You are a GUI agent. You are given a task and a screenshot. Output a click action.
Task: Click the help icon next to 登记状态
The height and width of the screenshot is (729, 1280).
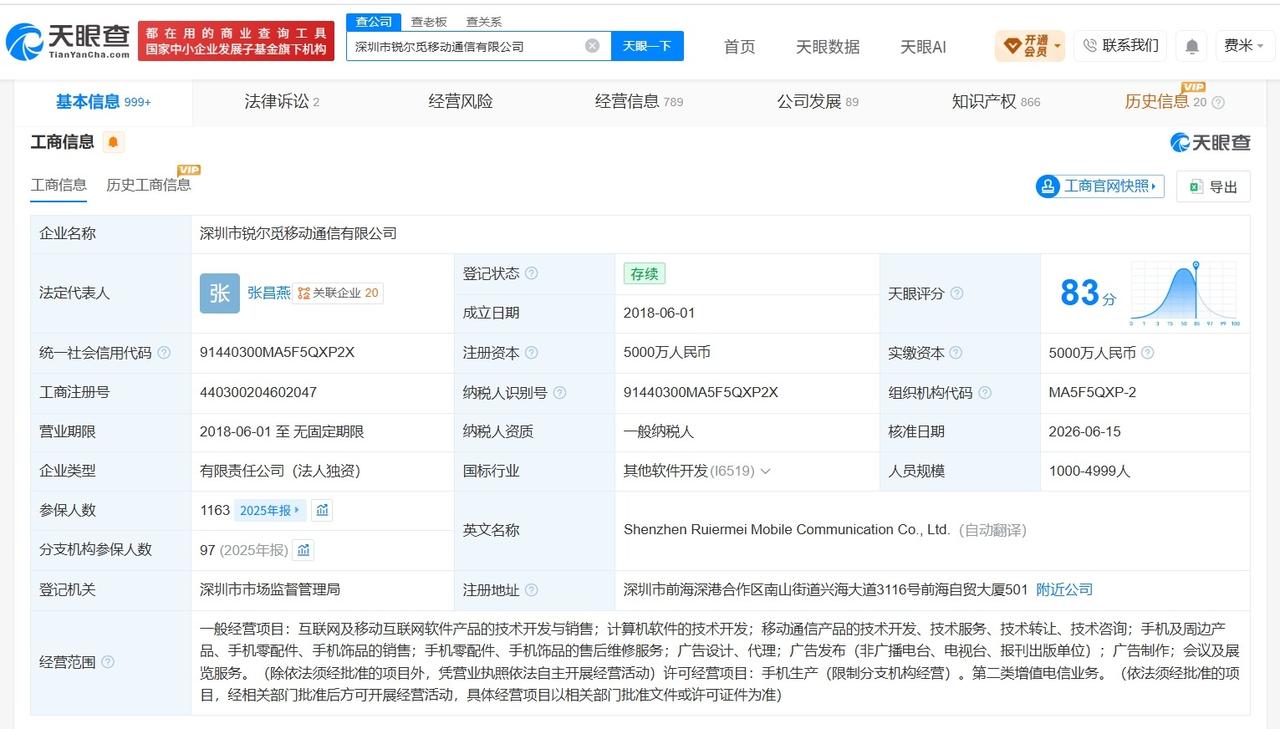[x=531, y=273]
